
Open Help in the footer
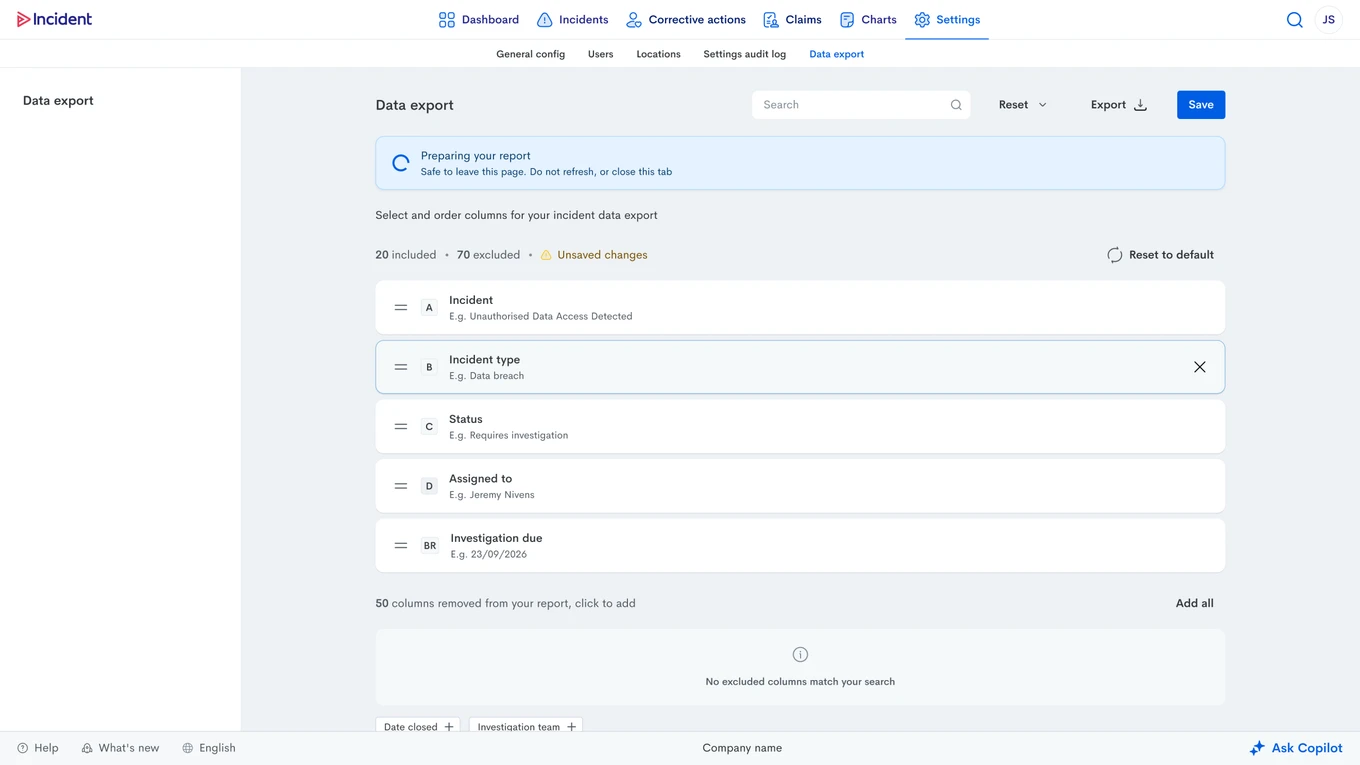pyautogui.click(x=38, y=748)
